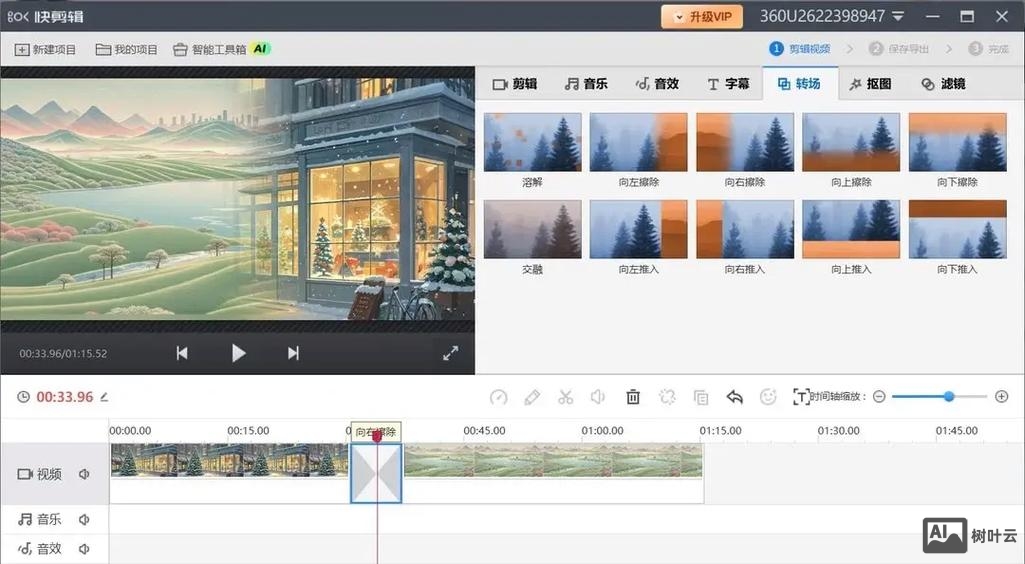Image resolution: width=1025 pixels, height=564 pixels.
Task: Zoom out timeline with minus icon
Action: 879,397
